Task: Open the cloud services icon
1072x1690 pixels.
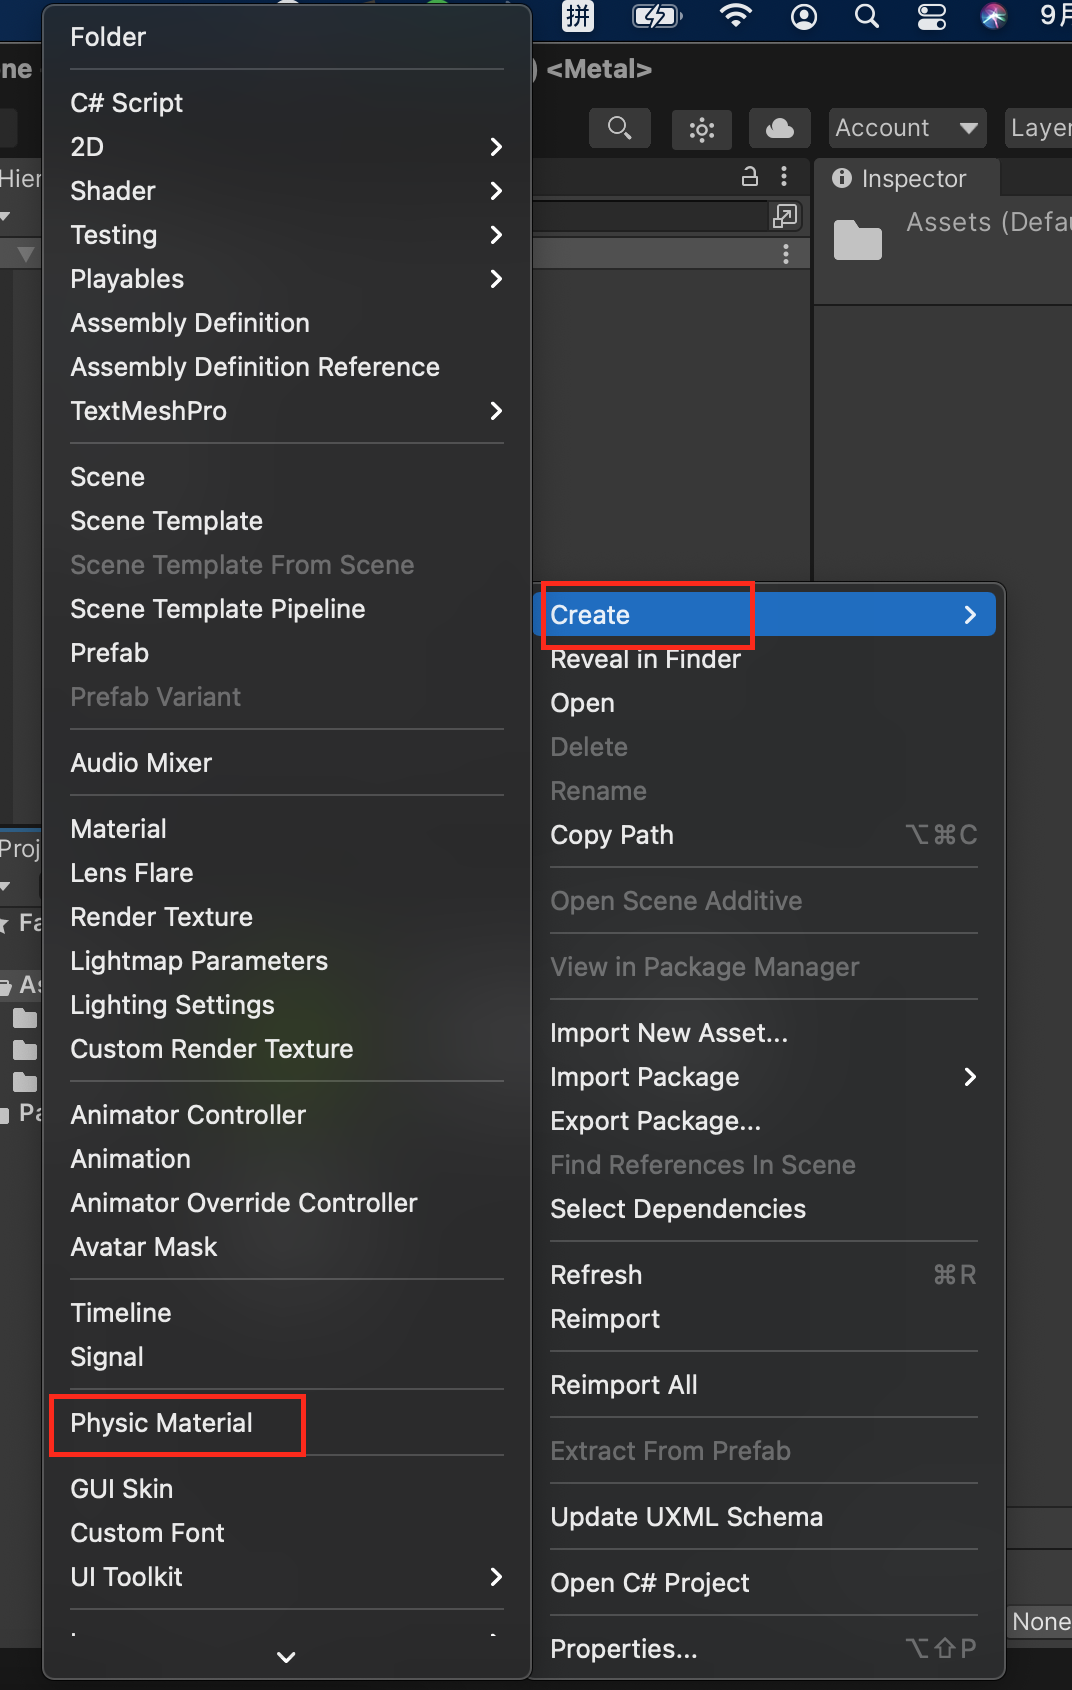Action: [779, 128]
